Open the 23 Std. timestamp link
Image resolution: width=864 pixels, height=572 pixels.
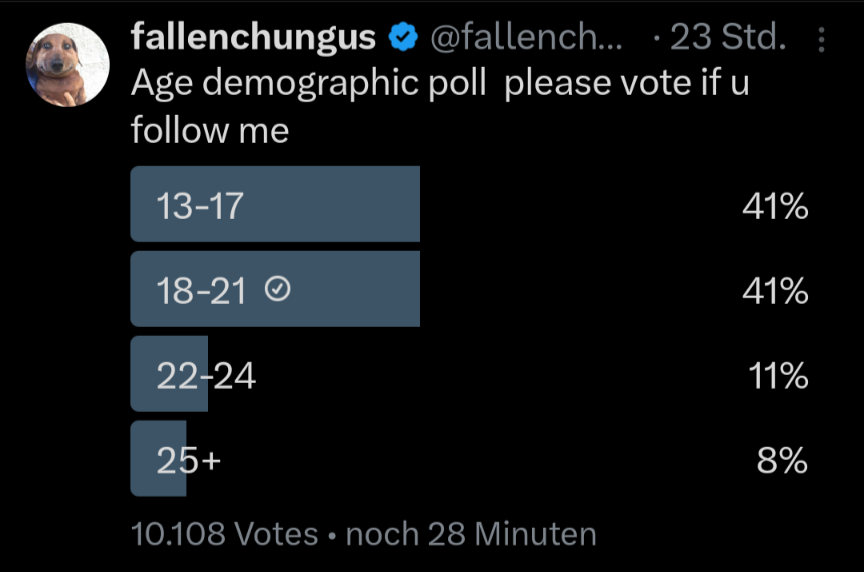click(x=727, y=38)
